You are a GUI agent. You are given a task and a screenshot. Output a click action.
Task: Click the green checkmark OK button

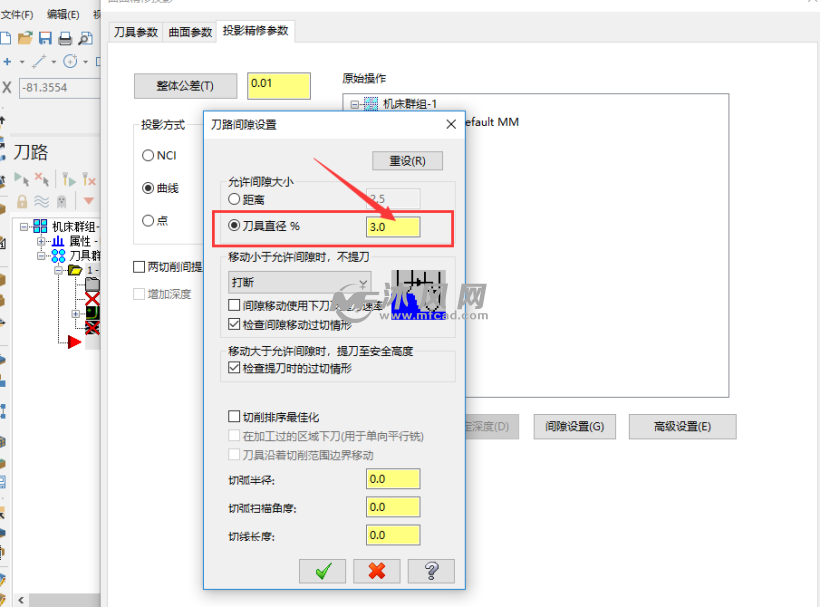pos(322,570)
